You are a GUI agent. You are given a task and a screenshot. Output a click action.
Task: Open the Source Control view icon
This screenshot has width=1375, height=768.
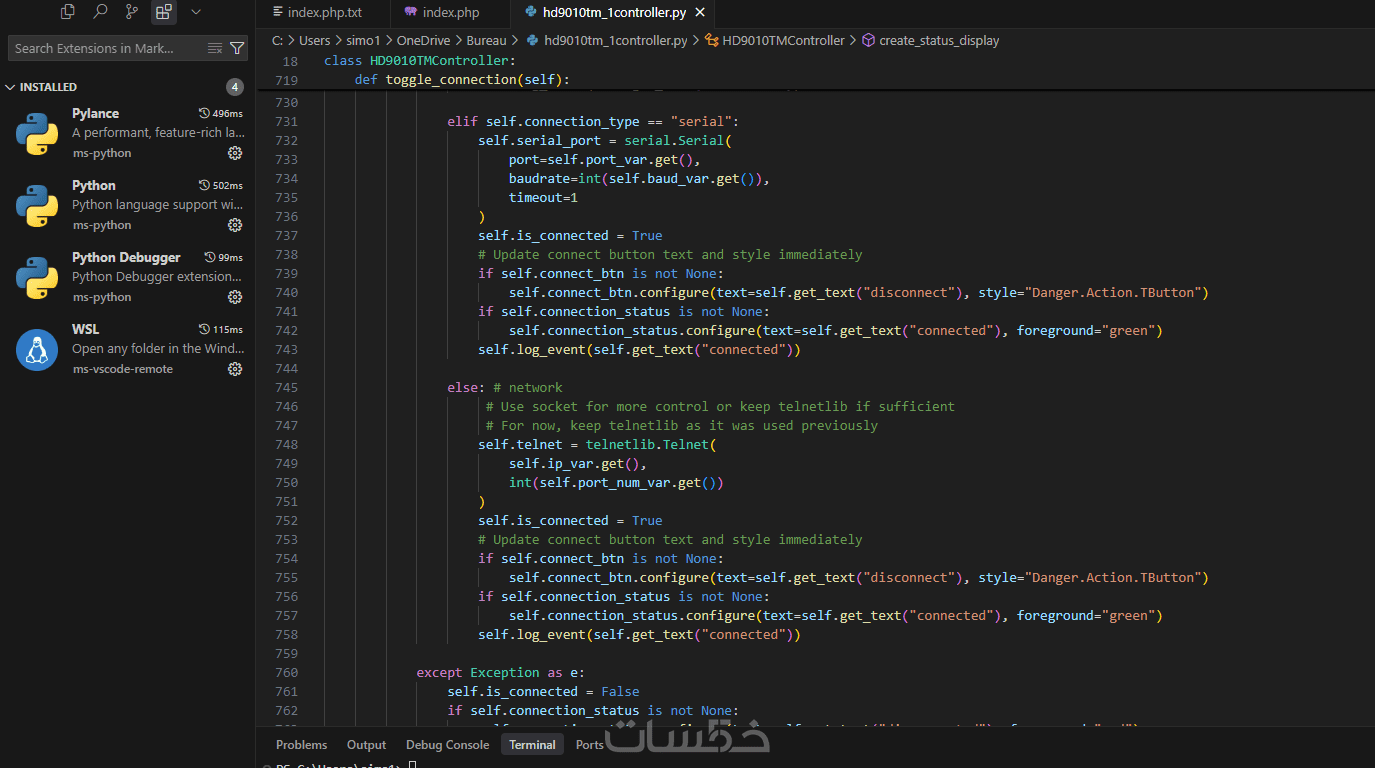(132, 12)
